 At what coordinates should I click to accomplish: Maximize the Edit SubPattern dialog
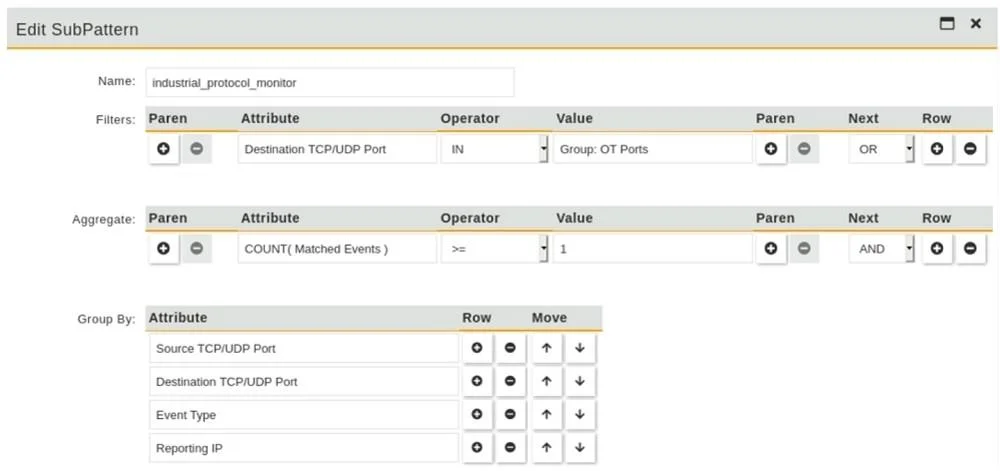[x=947, y=24]
